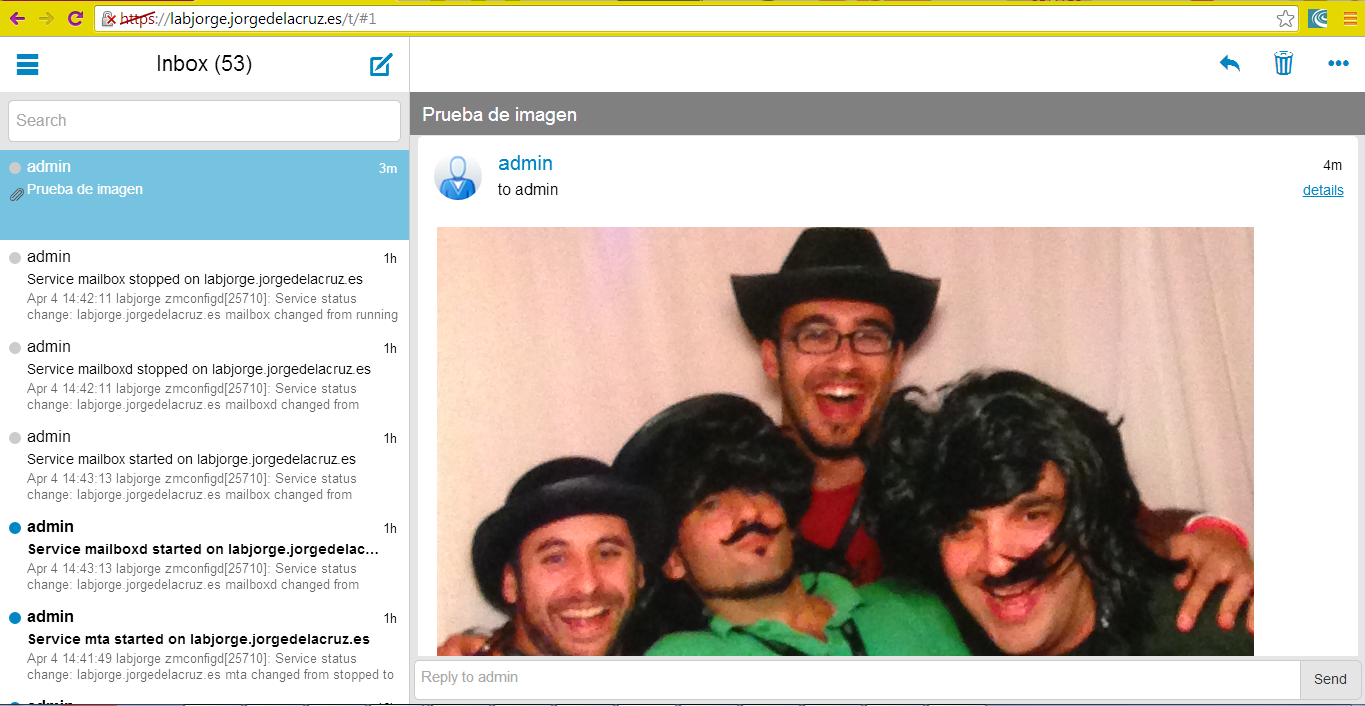The image size is (1365, 706).
Task: Open Service mailbox started message
Action: (x=204, y=465)
